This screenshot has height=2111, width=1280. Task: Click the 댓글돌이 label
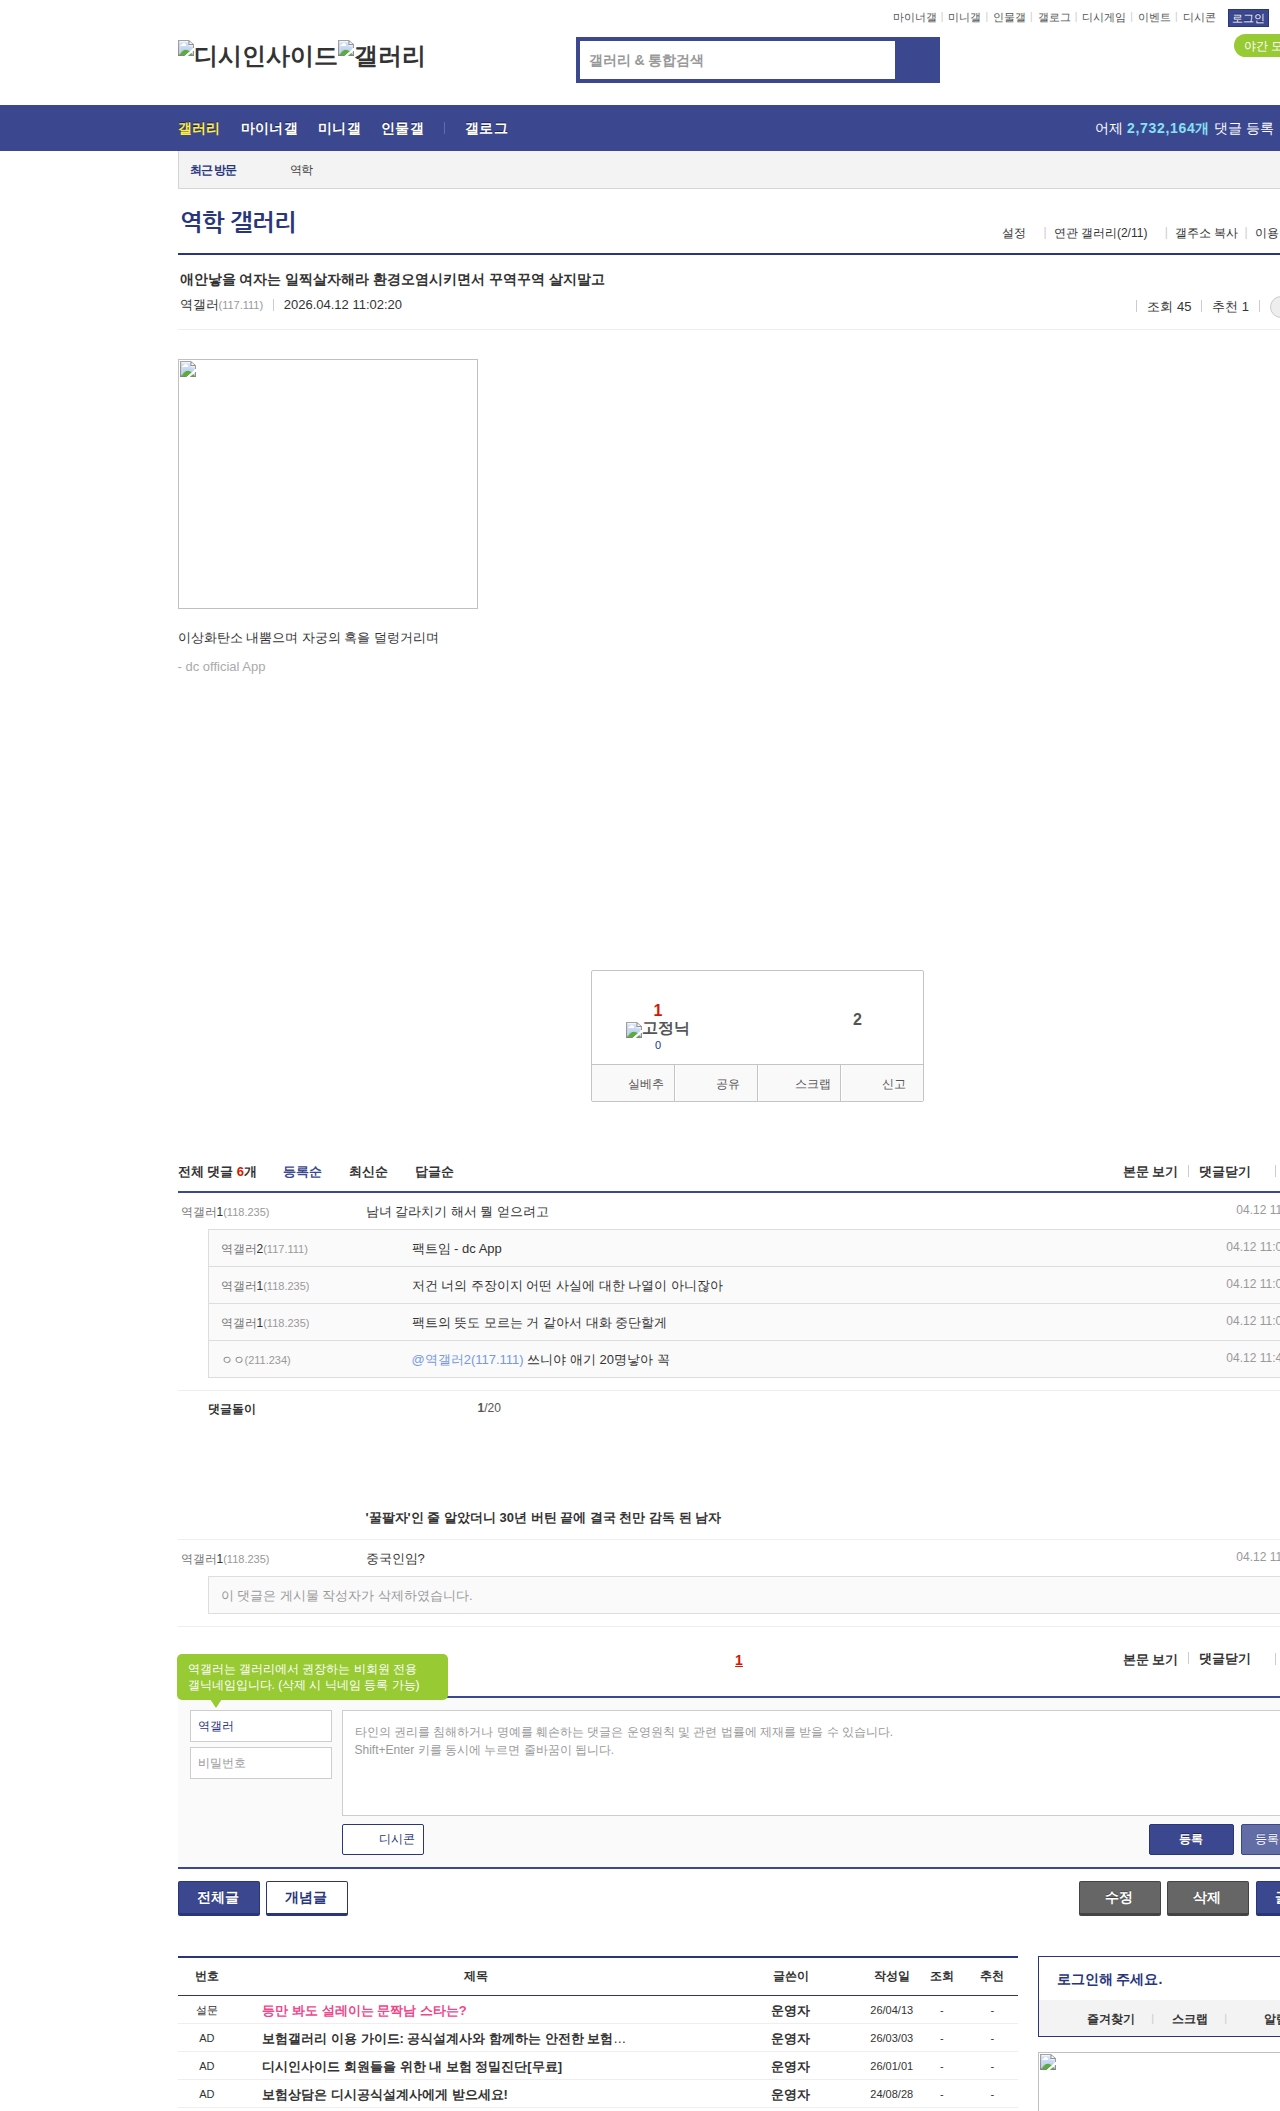[x=232, y=1409]
